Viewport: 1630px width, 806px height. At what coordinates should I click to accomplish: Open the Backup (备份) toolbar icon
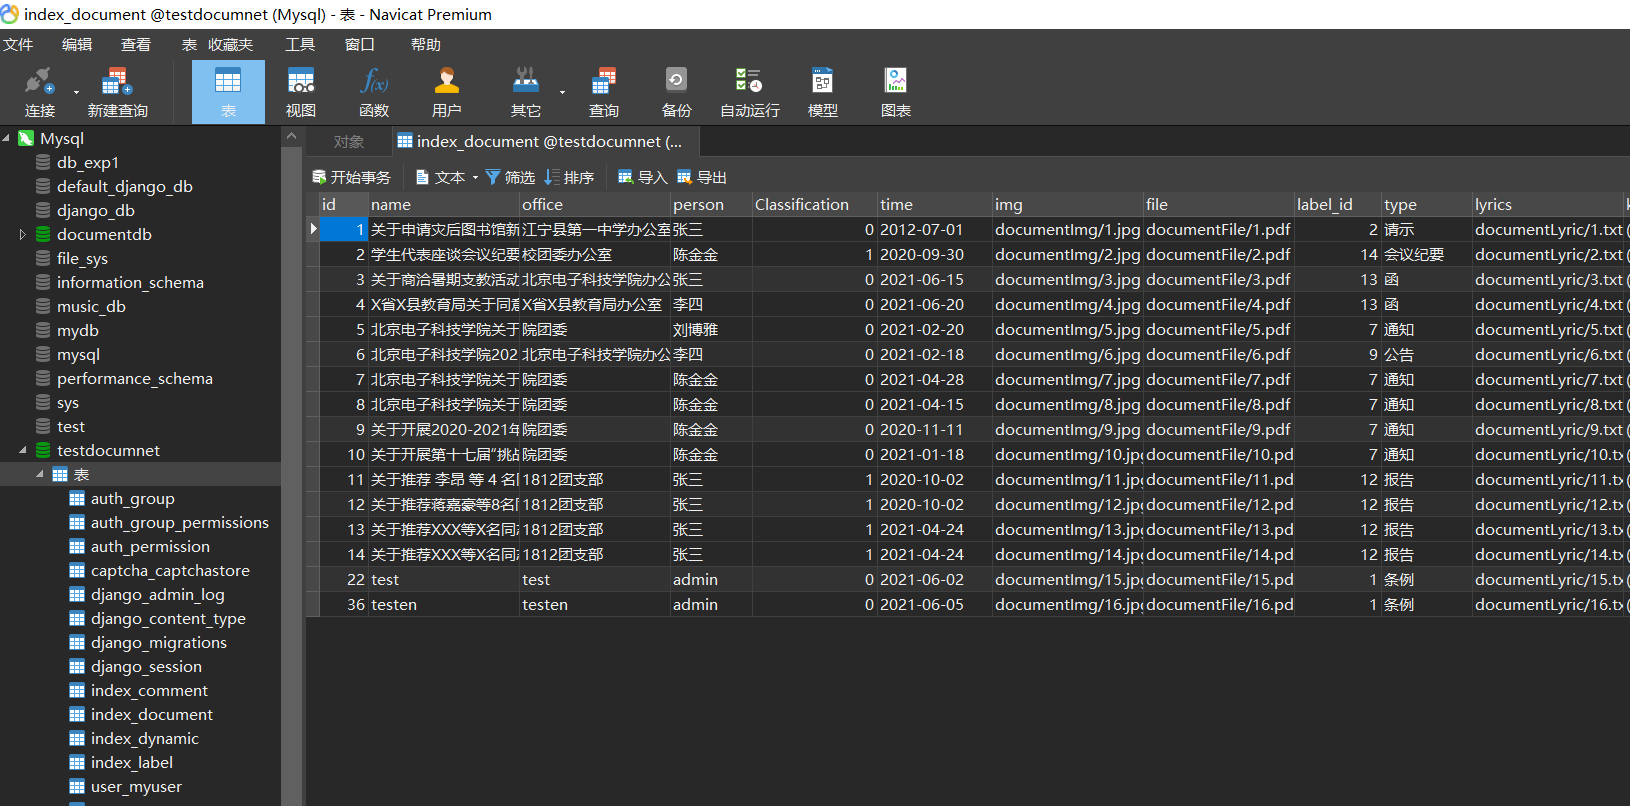coord(676,92)
